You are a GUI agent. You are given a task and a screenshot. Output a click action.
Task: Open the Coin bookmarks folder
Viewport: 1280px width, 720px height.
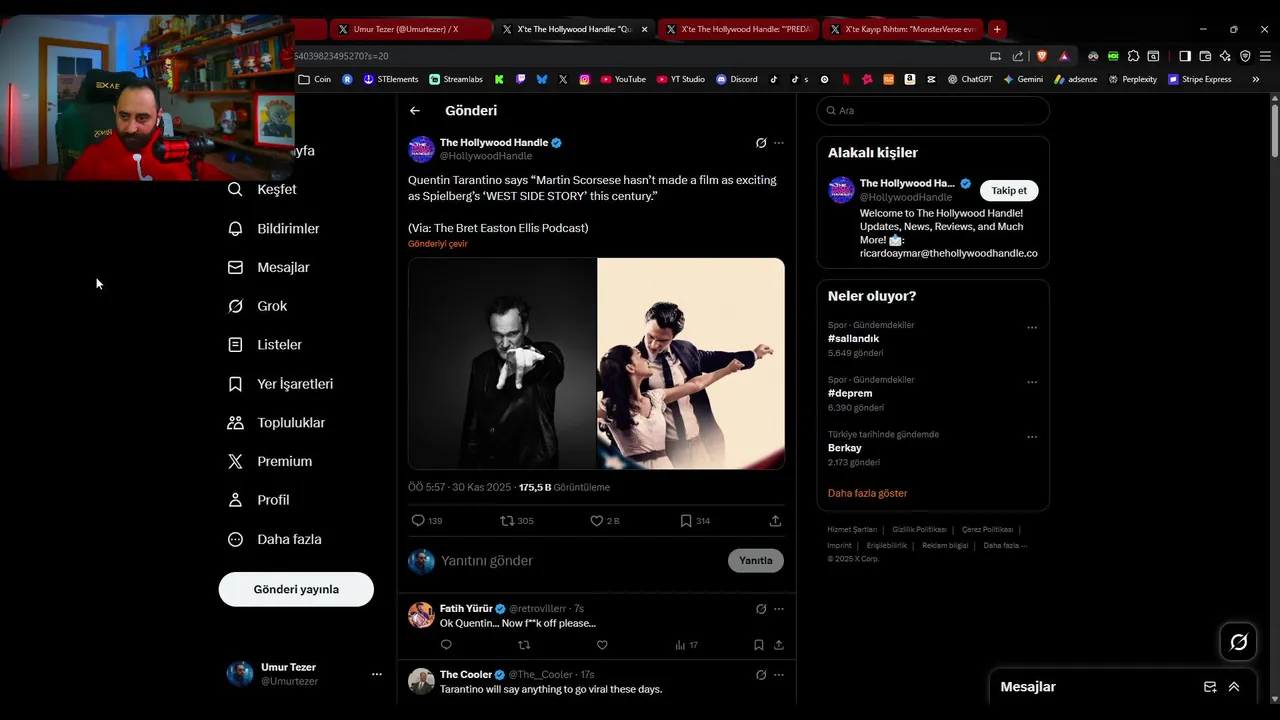[315, 79]
